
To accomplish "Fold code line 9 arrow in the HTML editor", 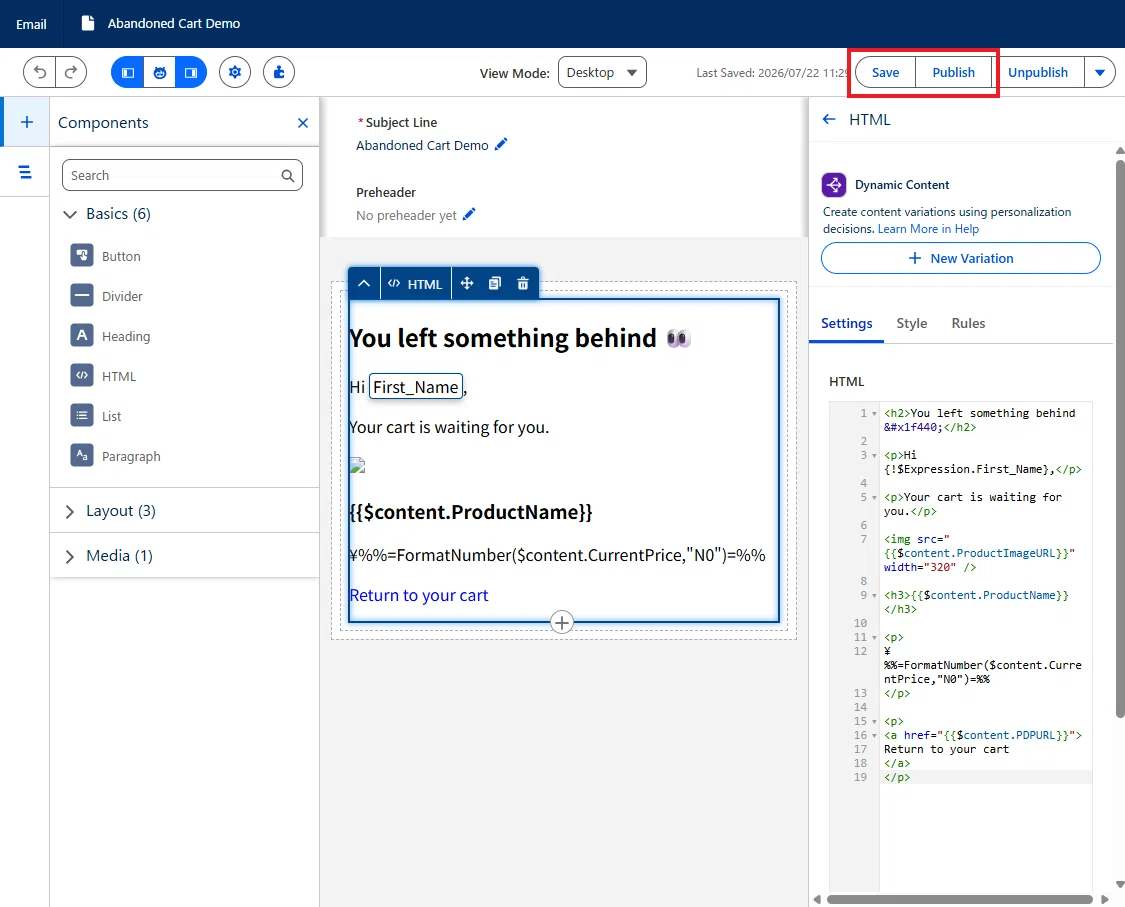I will pos(874,596).
